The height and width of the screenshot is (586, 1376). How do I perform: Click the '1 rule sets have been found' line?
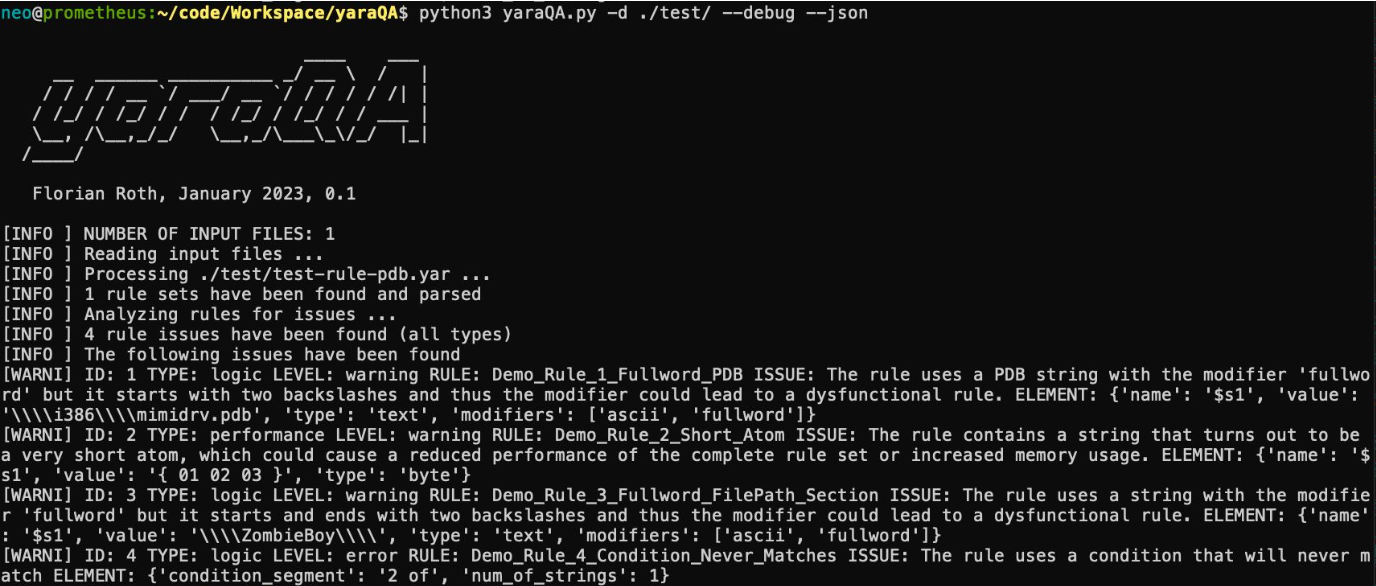[x=282, y=294]
